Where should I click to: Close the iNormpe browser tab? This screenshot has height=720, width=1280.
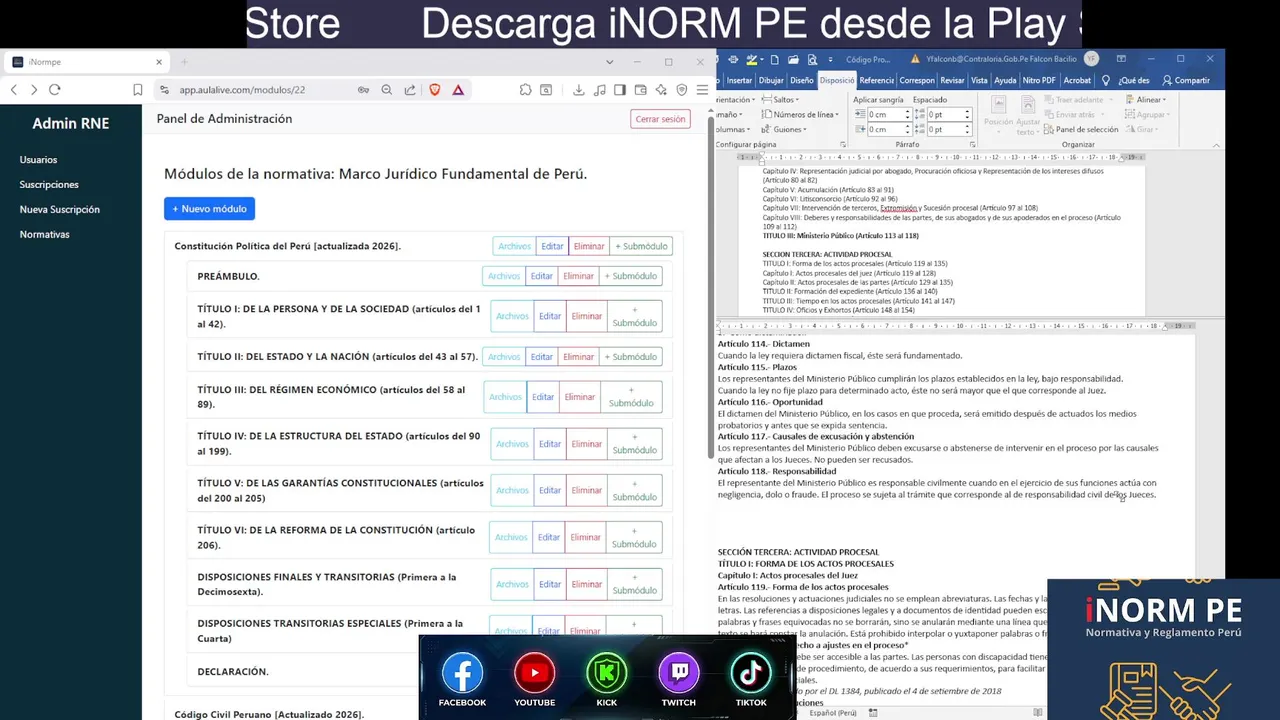[158, 62]
